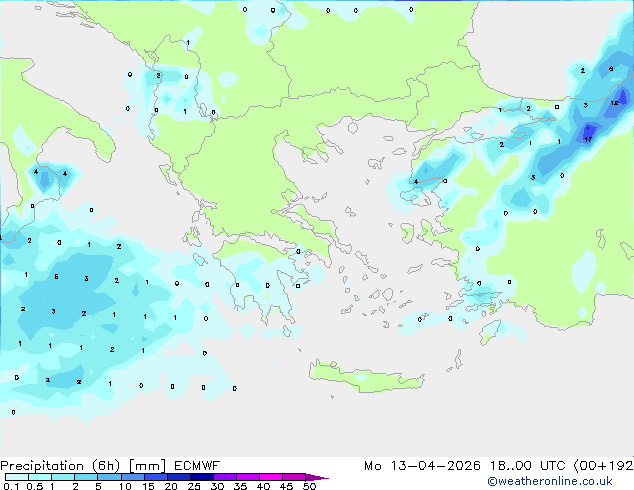Click the '17' precipitation value on the map
634x490 pixels.
pos(588,139)
